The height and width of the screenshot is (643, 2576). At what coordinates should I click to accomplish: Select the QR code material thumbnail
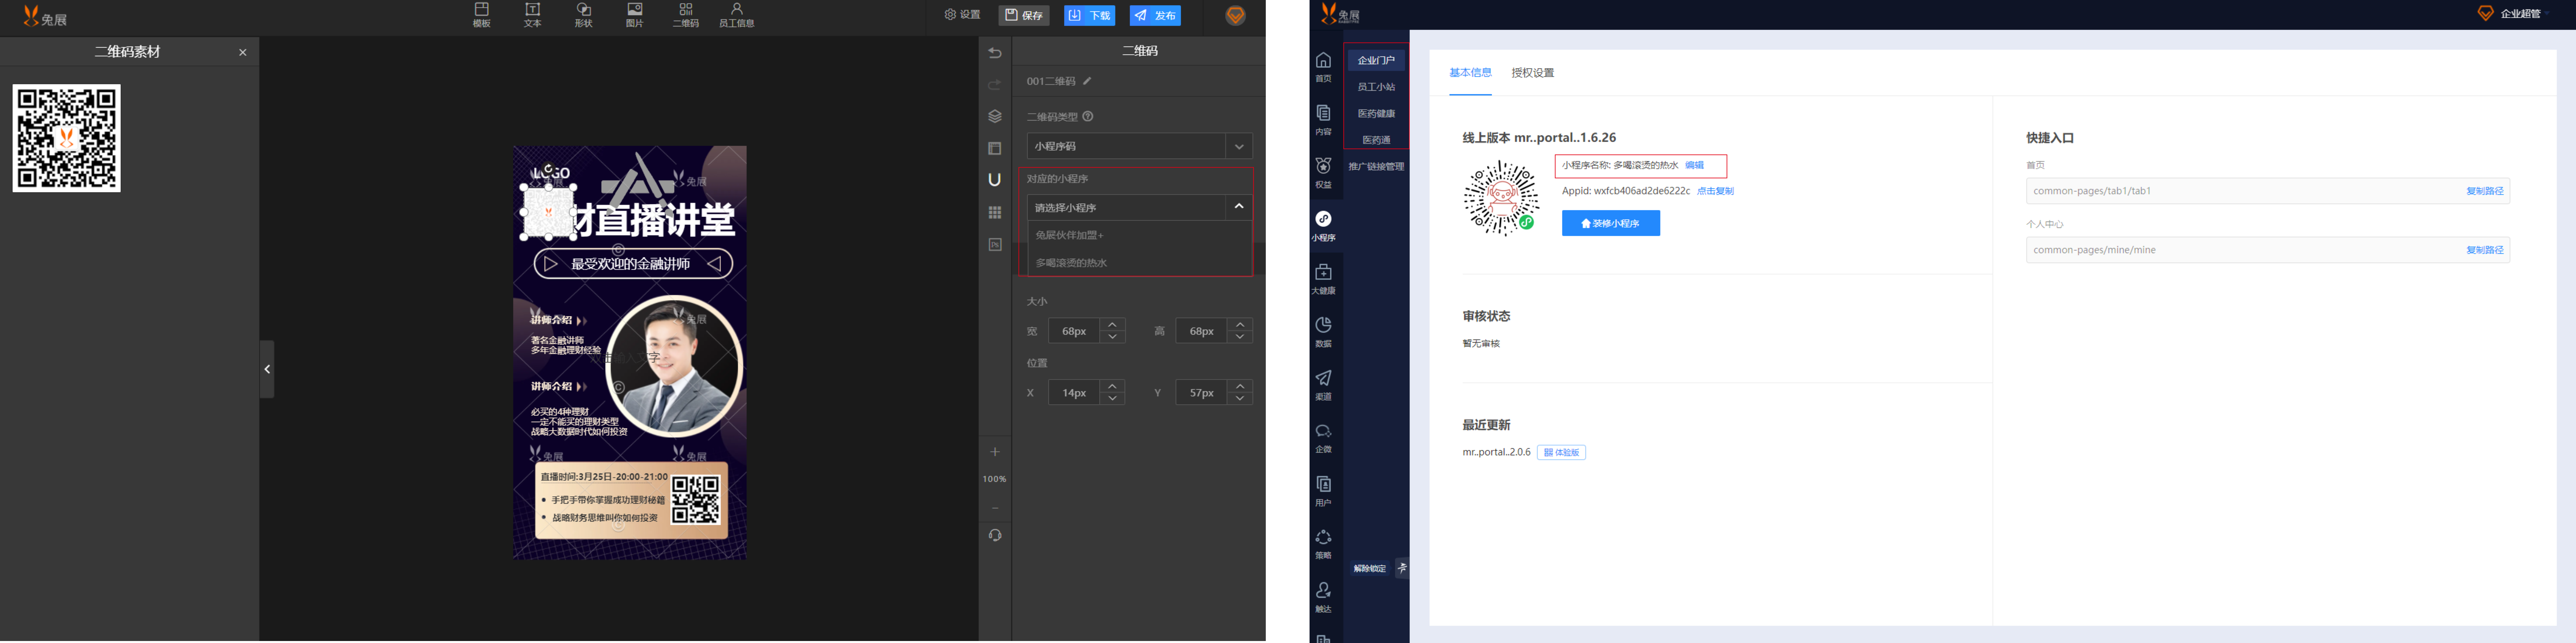tap(67, 138)
